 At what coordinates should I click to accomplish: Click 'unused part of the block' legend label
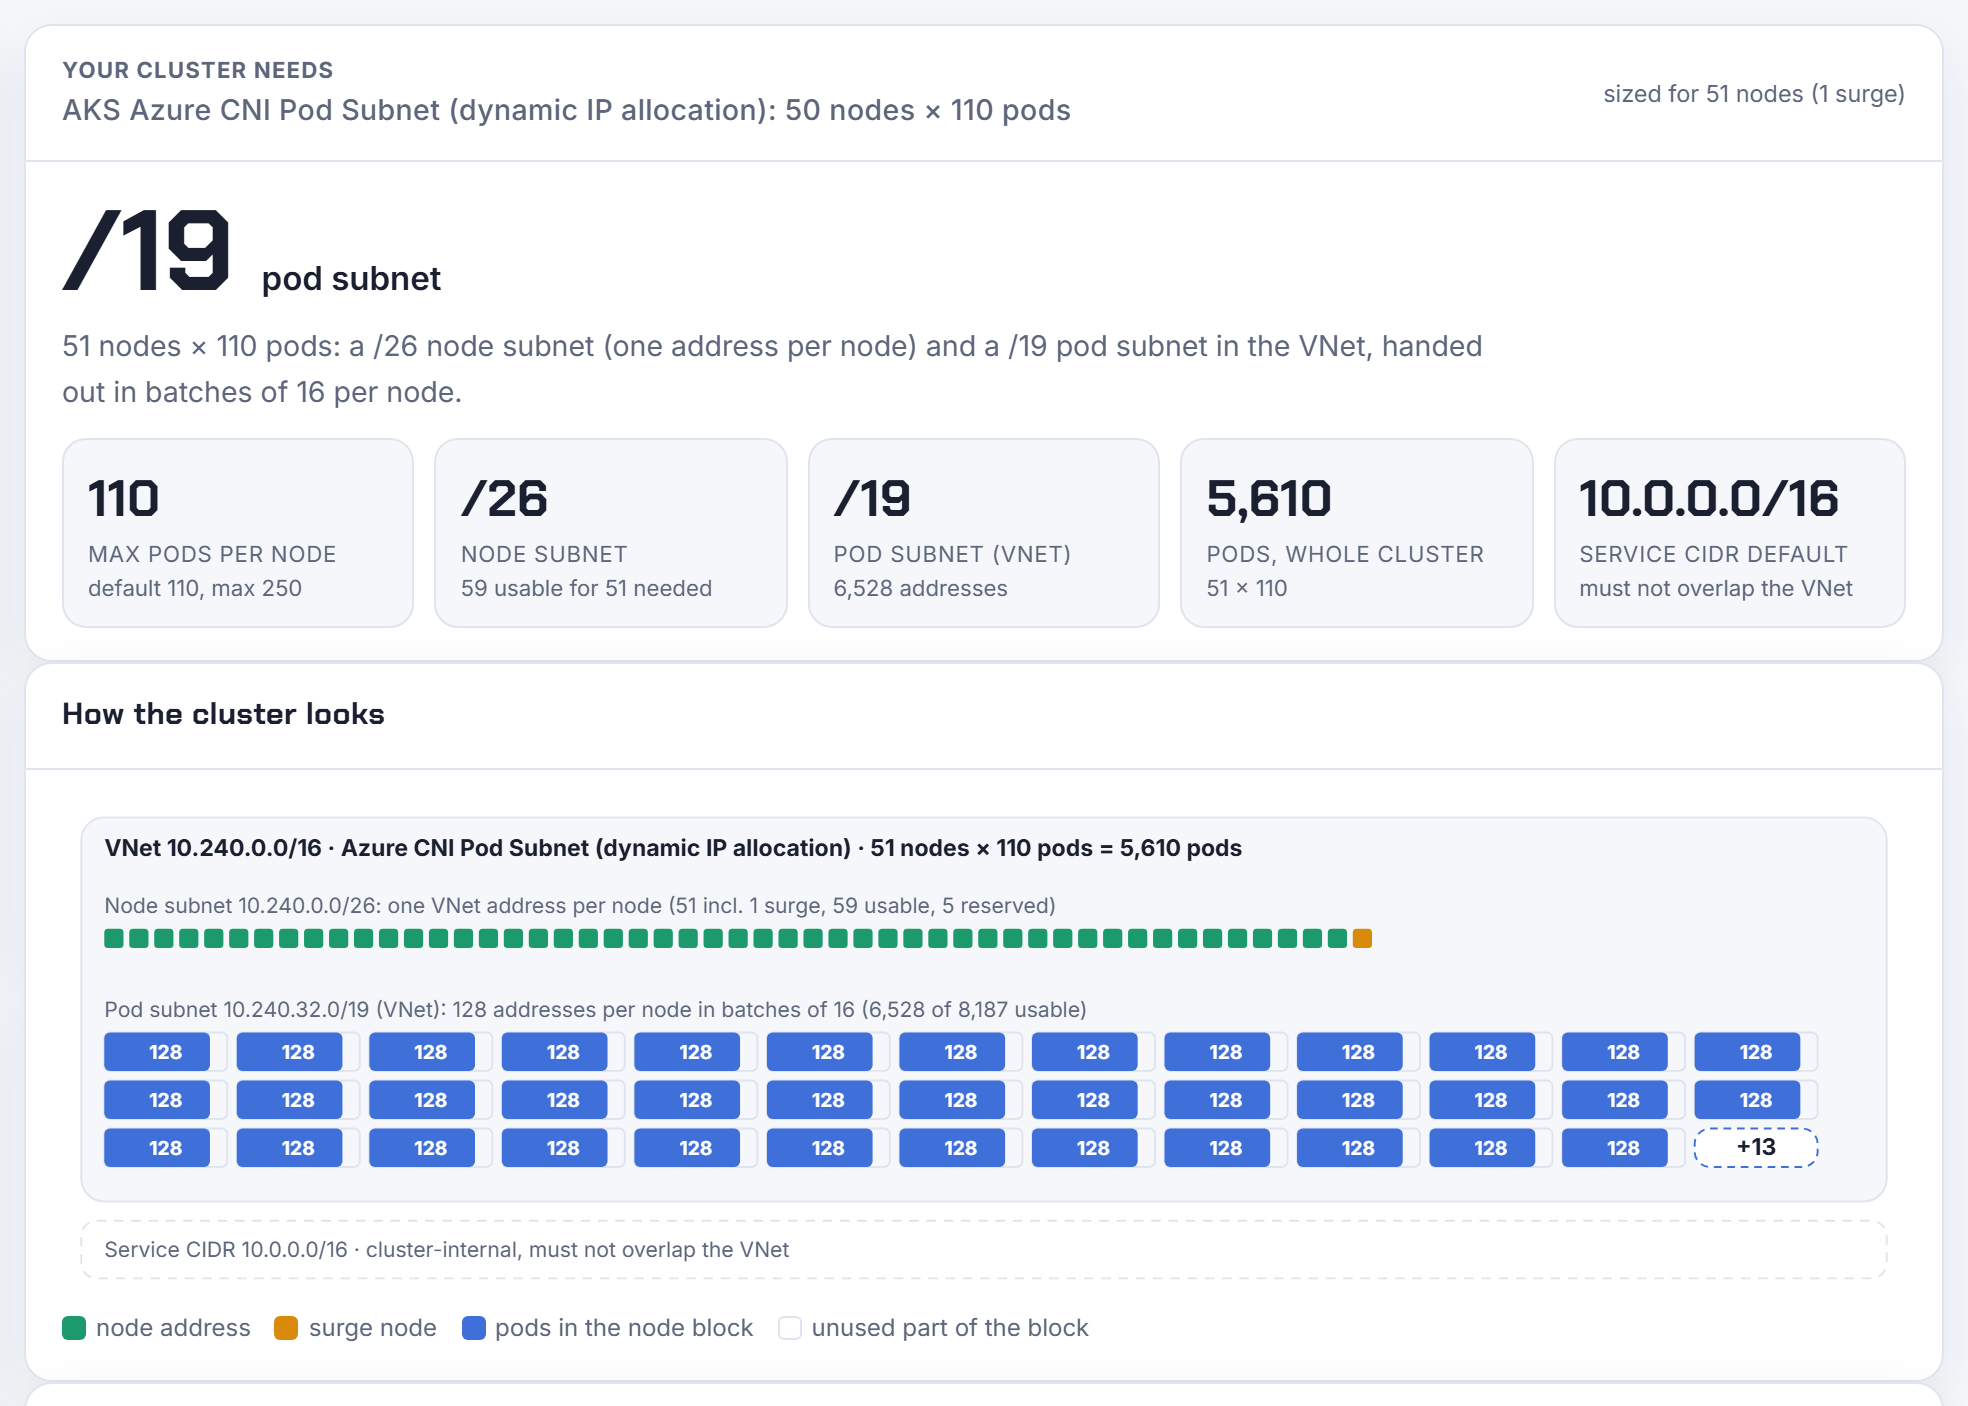point(950,1328)
